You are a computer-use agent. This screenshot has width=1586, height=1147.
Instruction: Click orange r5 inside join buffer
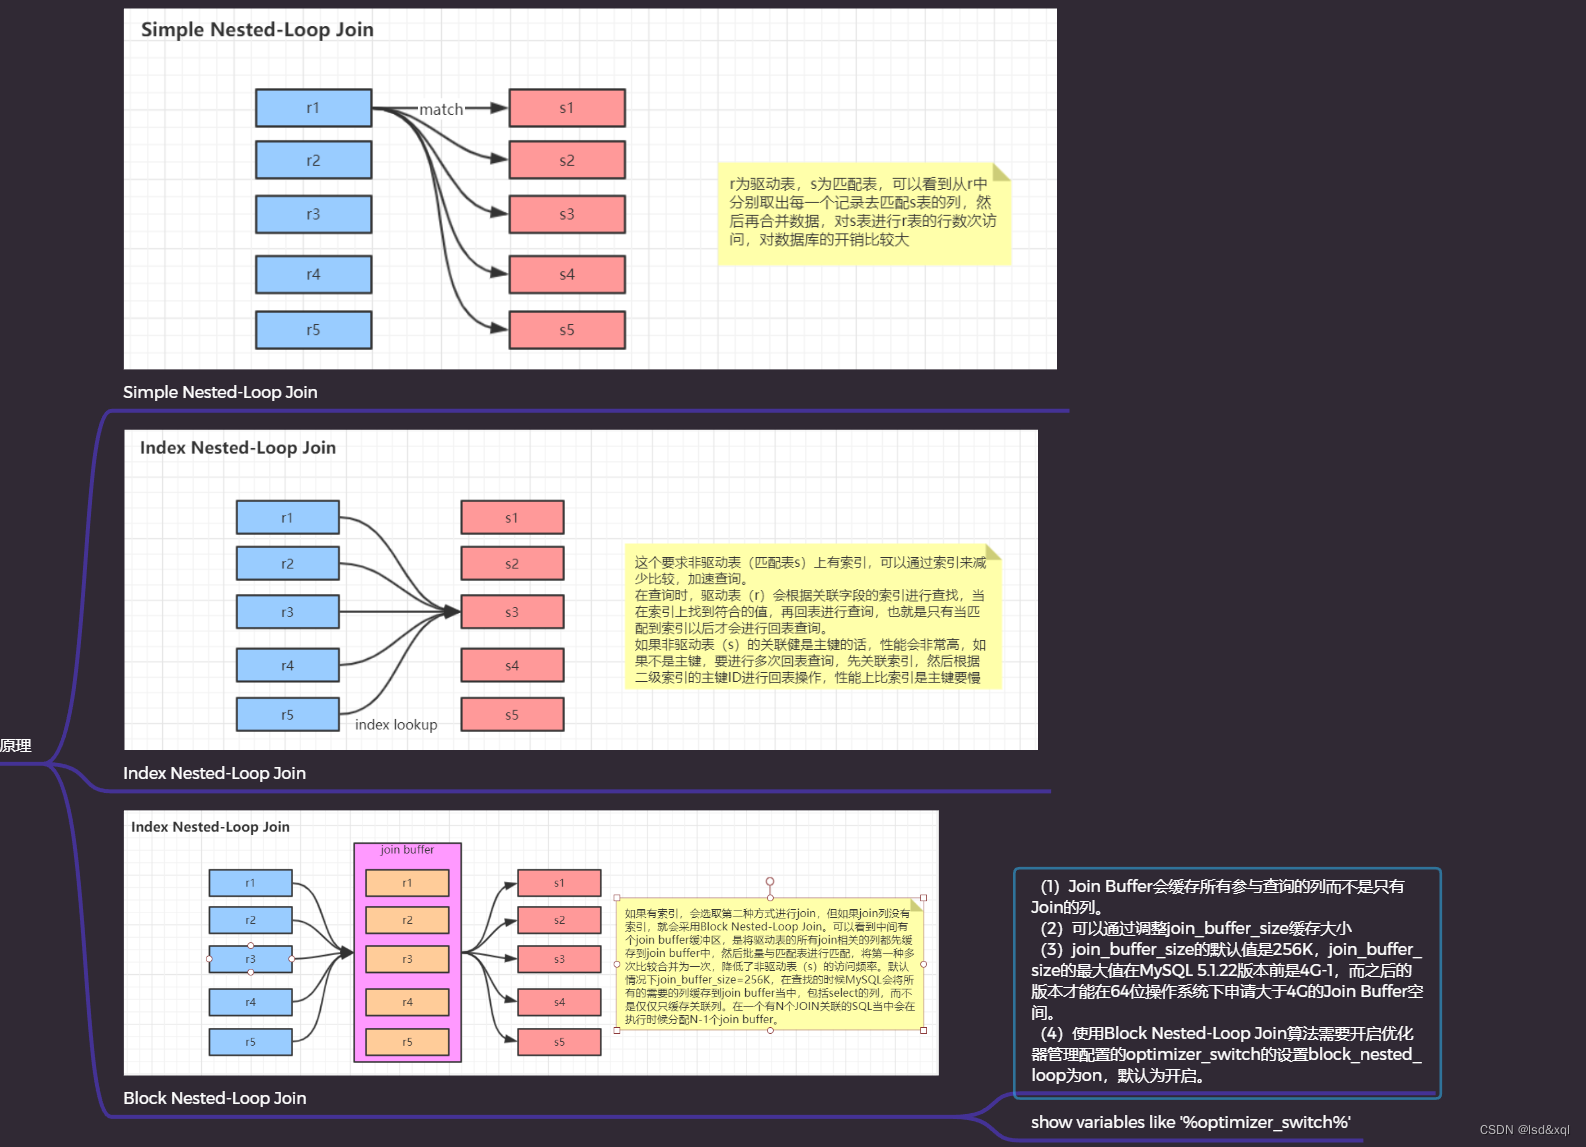pos(407,1042)
